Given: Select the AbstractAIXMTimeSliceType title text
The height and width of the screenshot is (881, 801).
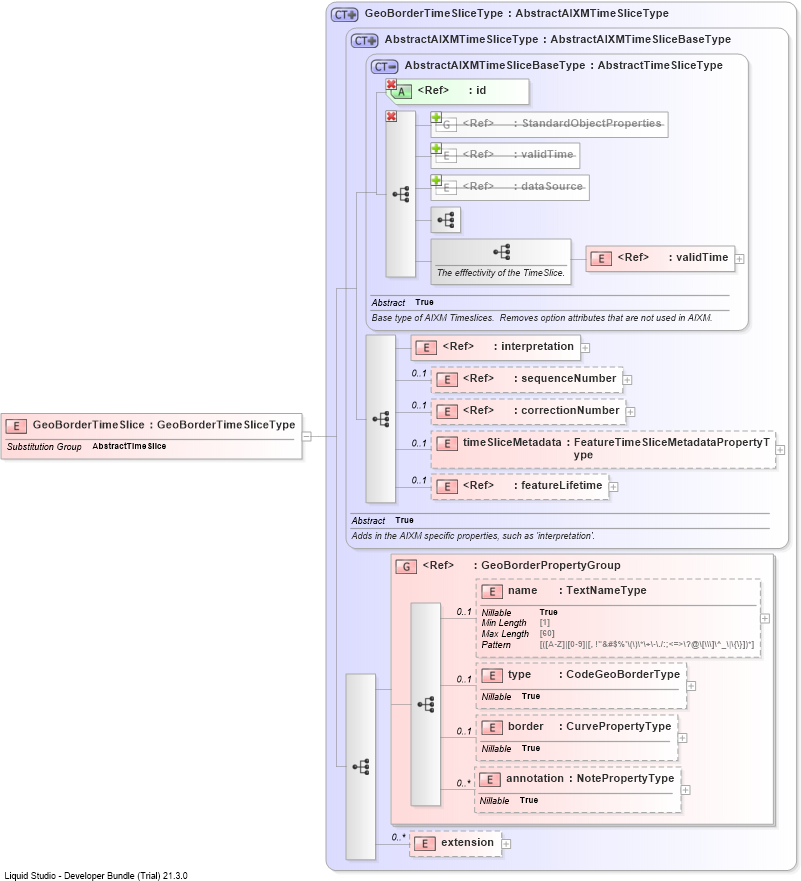Looking at the screenshot, I should click(x=557, y=39).
